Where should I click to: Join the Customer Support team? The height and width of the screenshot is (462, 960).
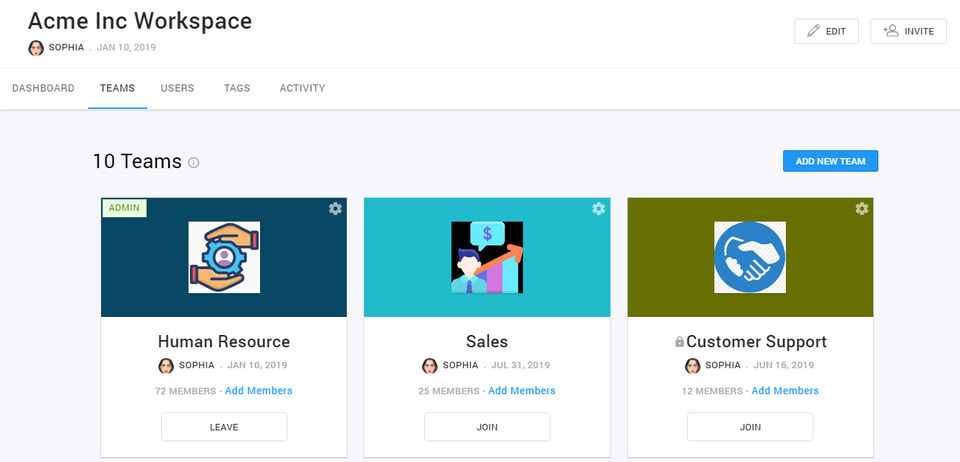tap(750, 427)
